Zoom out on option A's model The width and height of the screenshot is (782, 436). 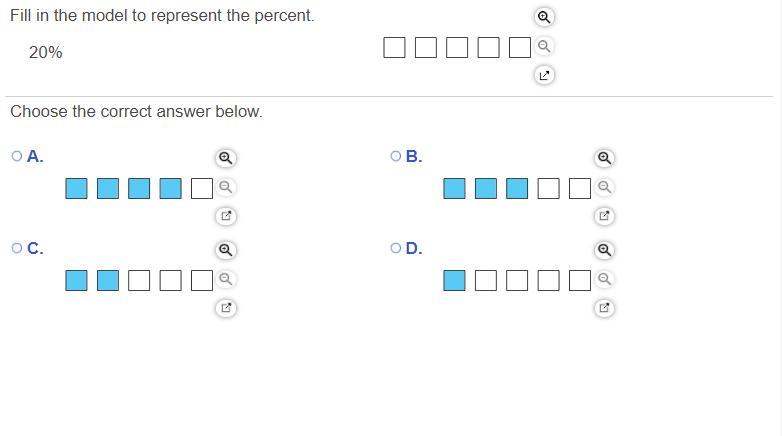[226, 187]
